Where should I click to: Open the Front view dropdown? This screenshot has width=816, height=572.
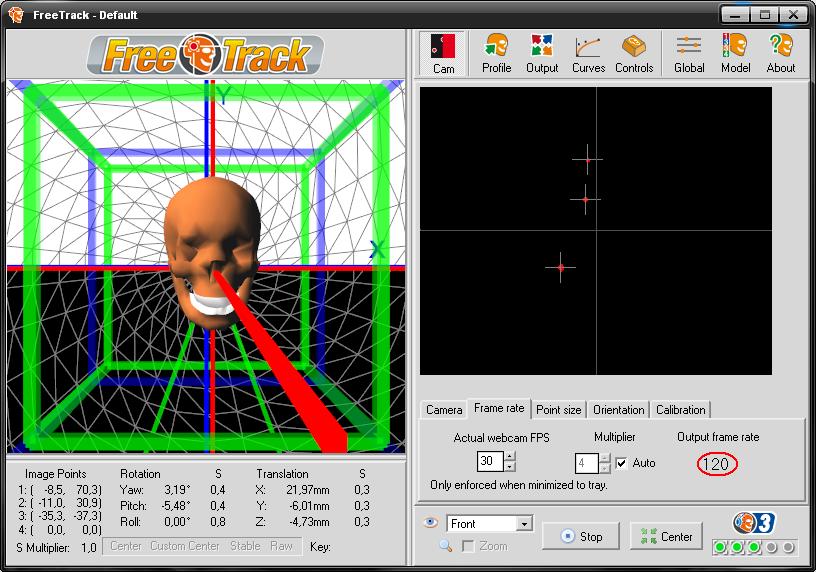(525, 524)
